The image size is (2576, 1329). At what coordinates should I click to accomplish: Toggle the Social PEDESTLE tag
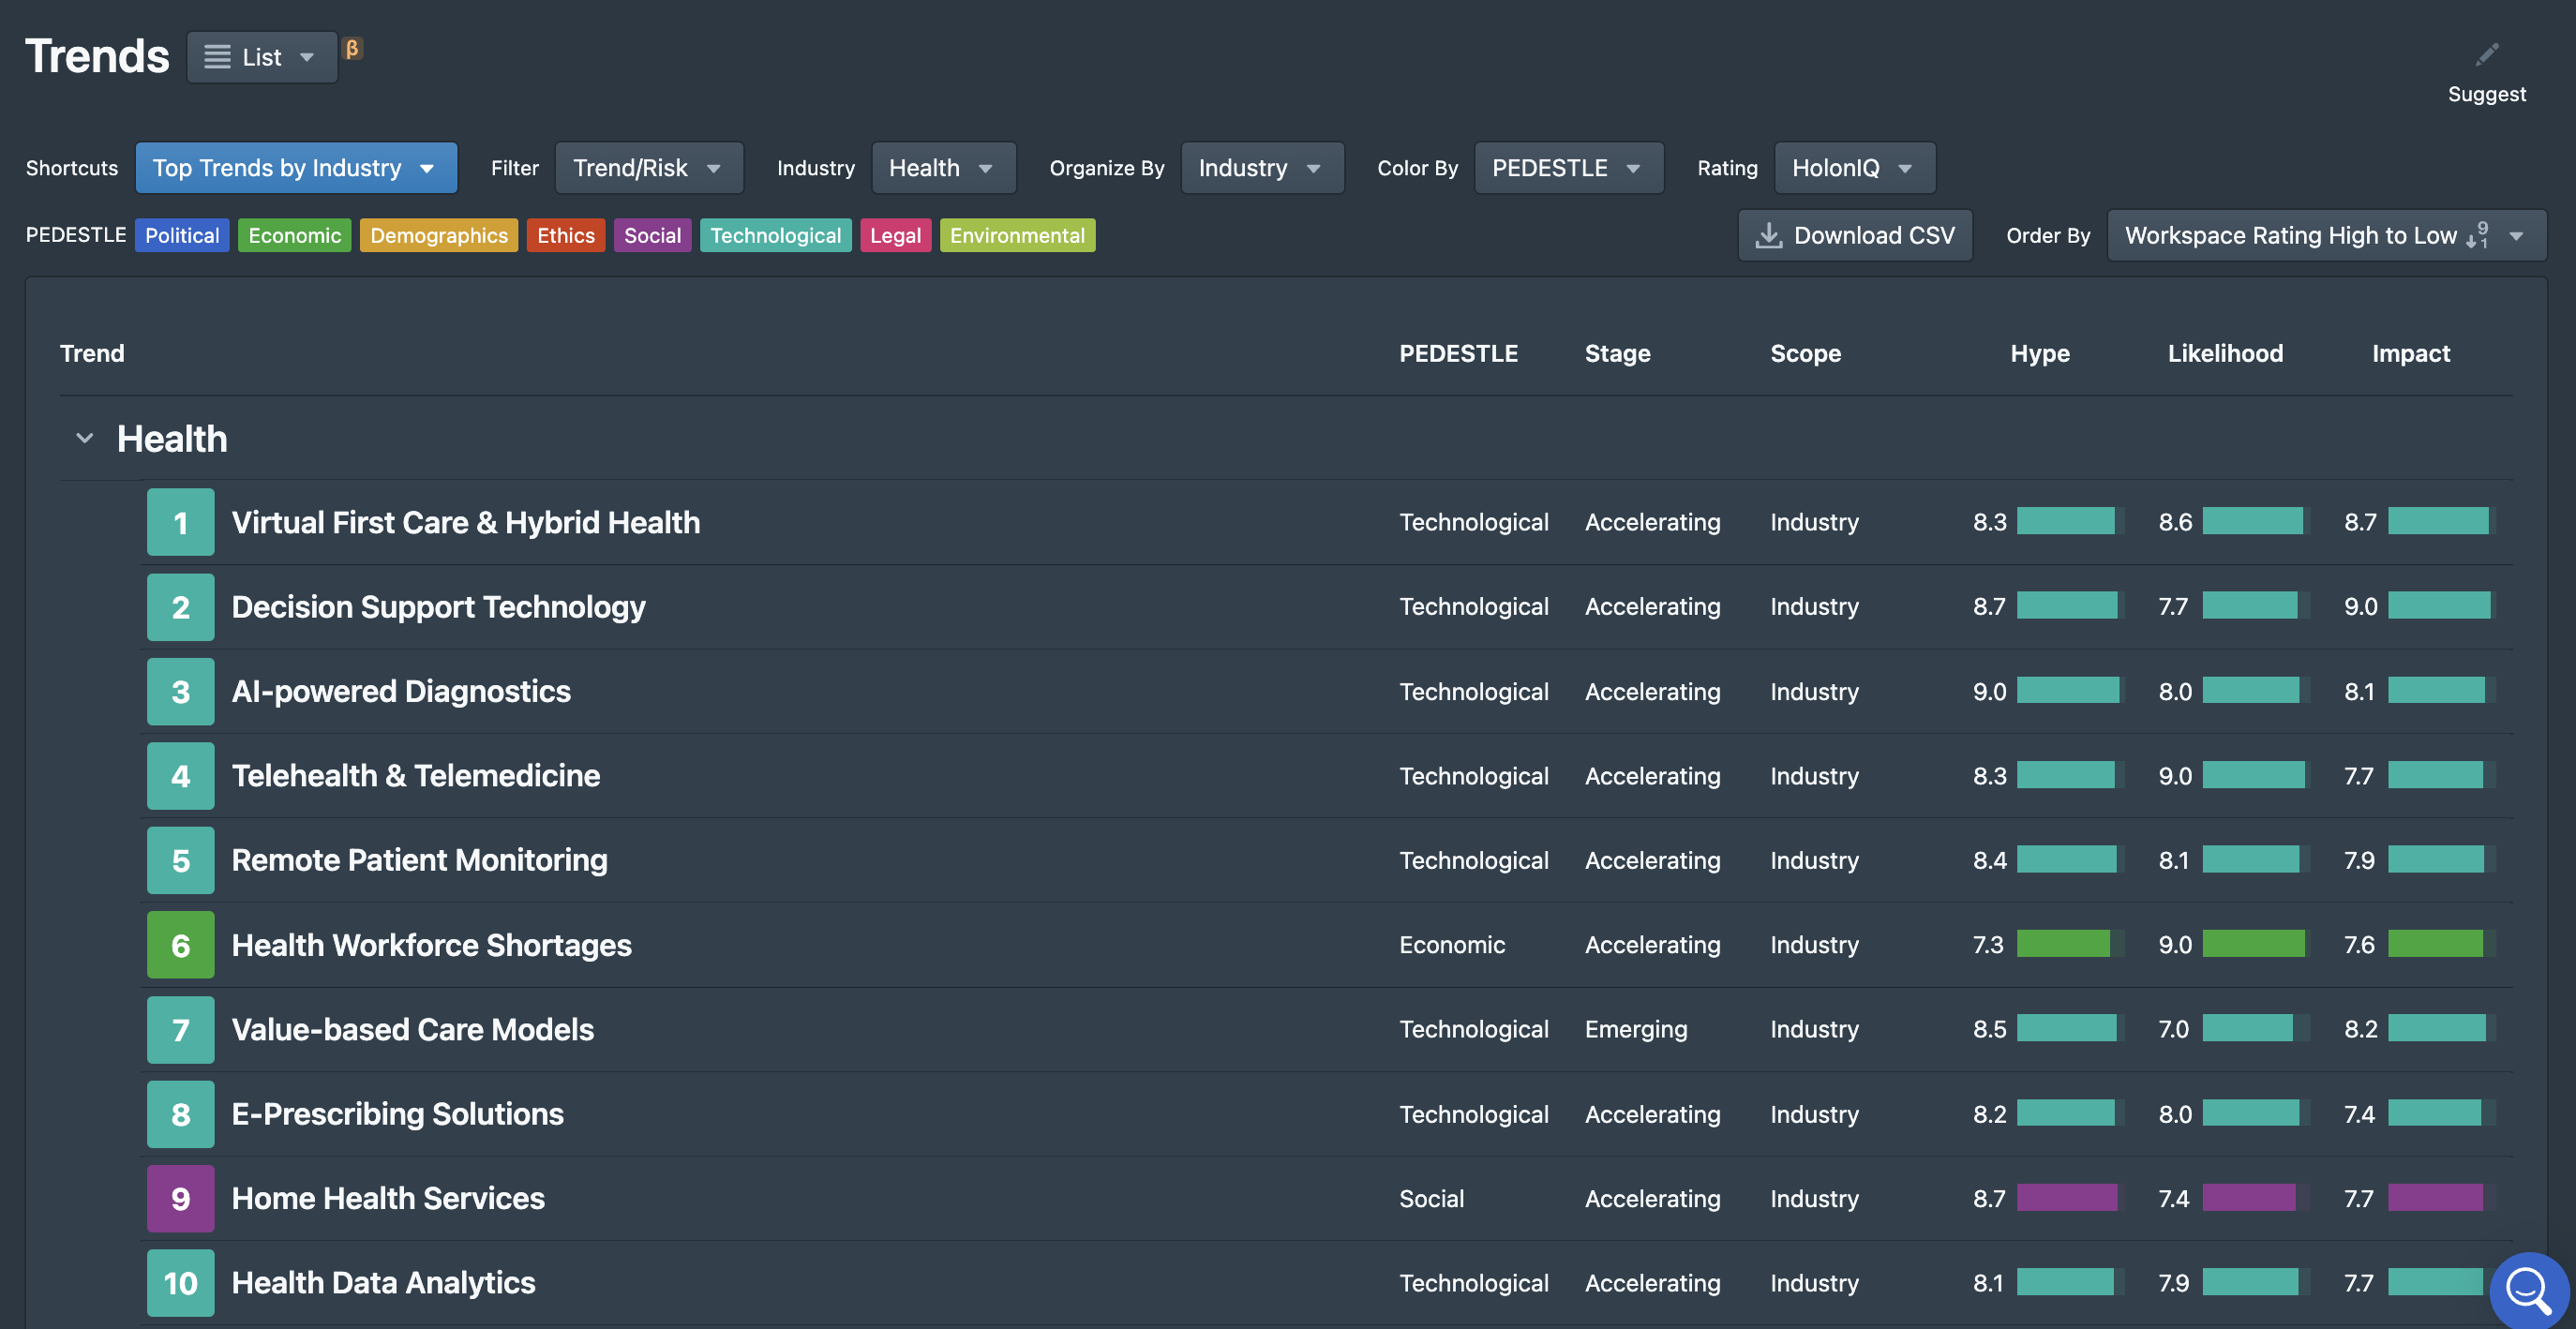click(x=652, y=235)
